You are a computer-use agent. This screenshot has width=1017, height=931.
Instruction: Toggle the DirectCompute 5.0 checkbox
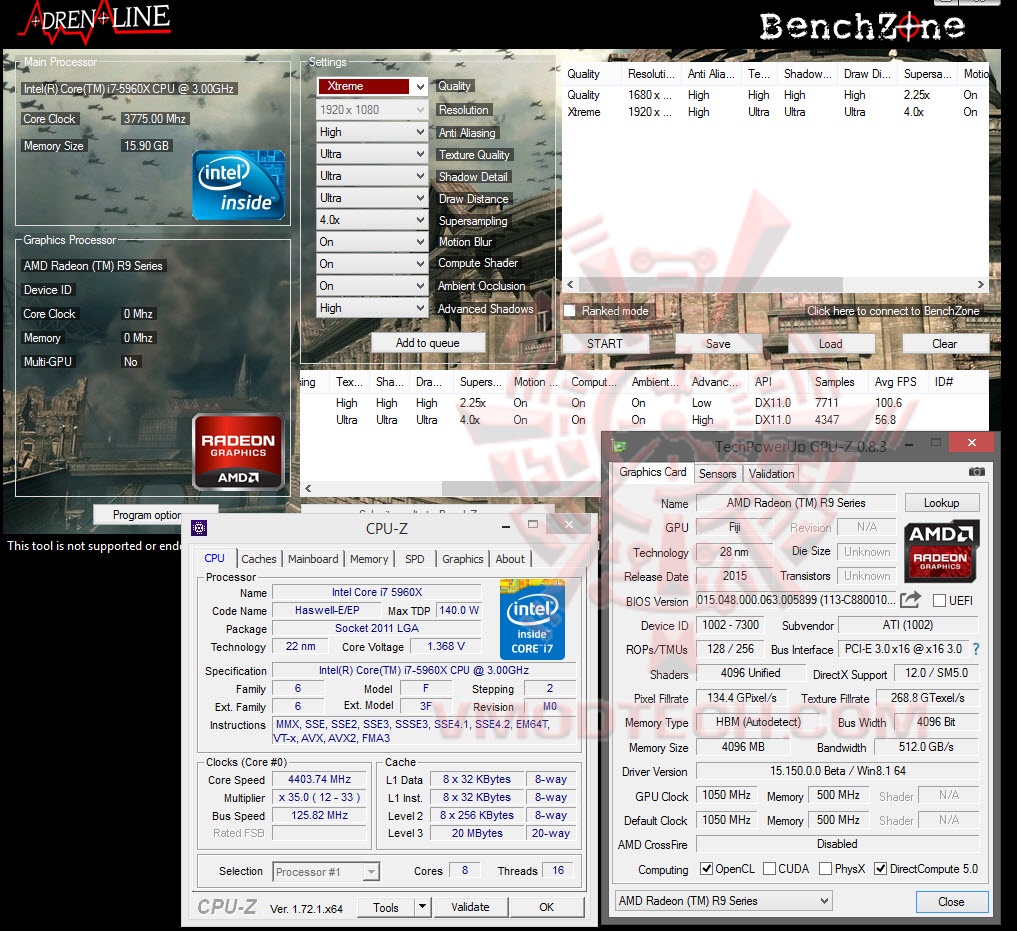881,869
